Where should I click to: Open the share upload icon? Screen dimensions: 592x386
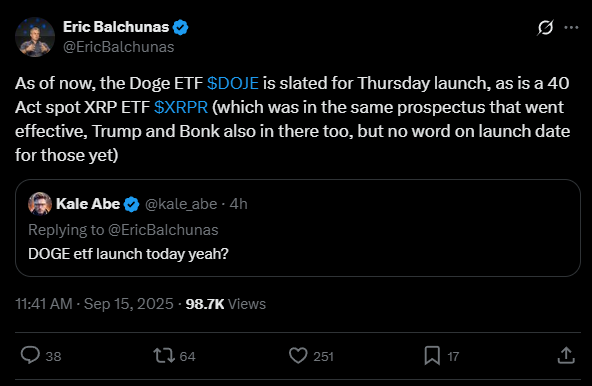pyautogui.click(x=566, y=355)
